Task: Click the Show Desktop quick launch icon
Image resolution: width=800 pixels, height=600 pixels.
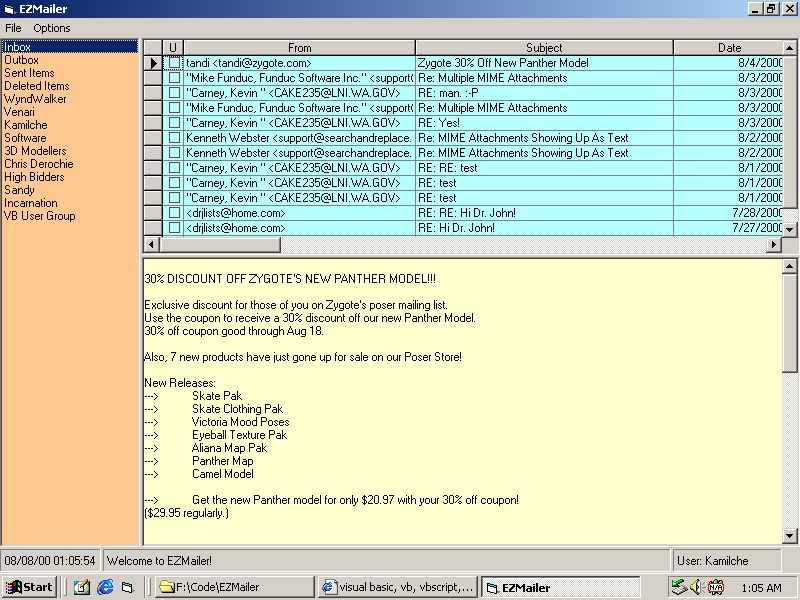Action: pos(82,587)
